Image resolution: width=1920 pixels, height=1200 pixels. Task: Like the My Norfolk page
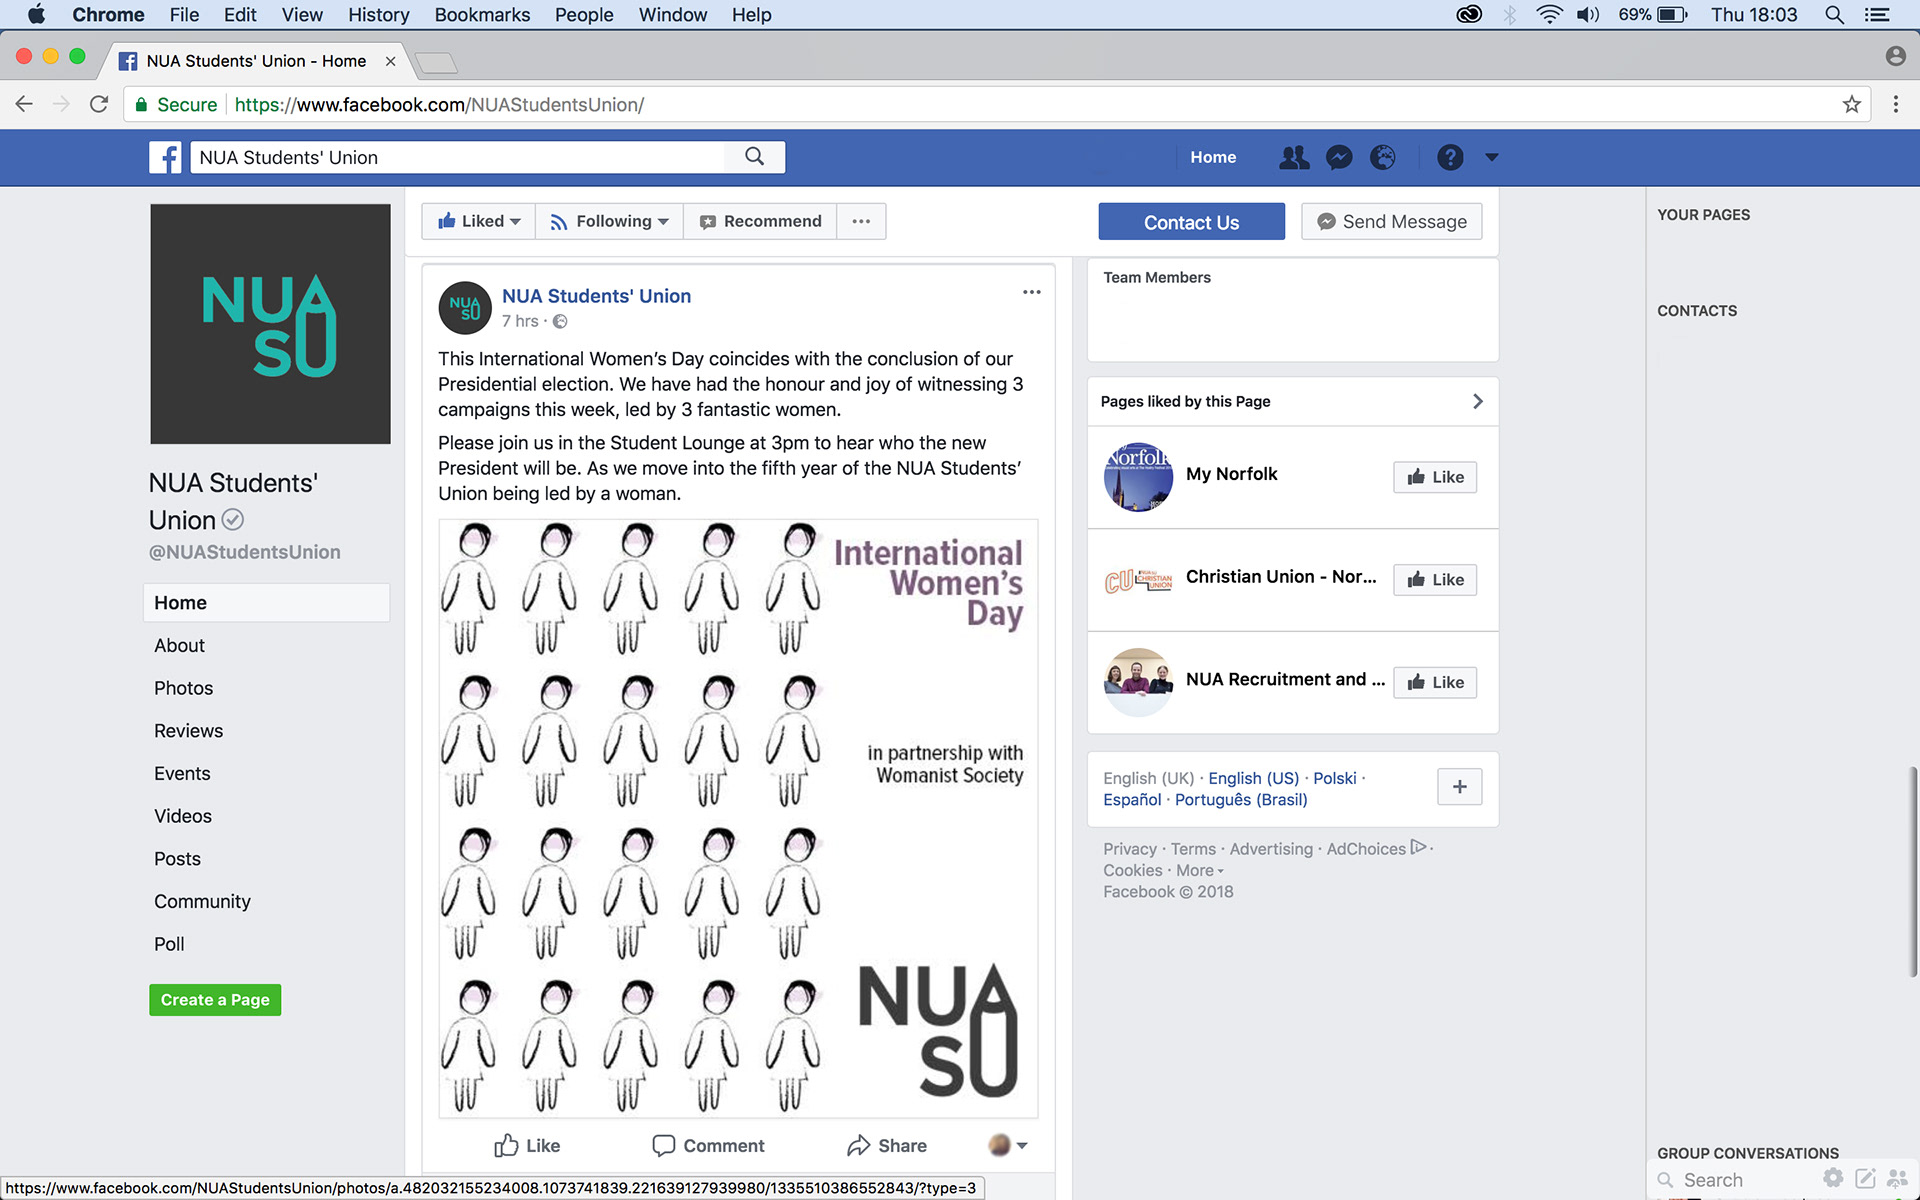[x=1435, y=477]
